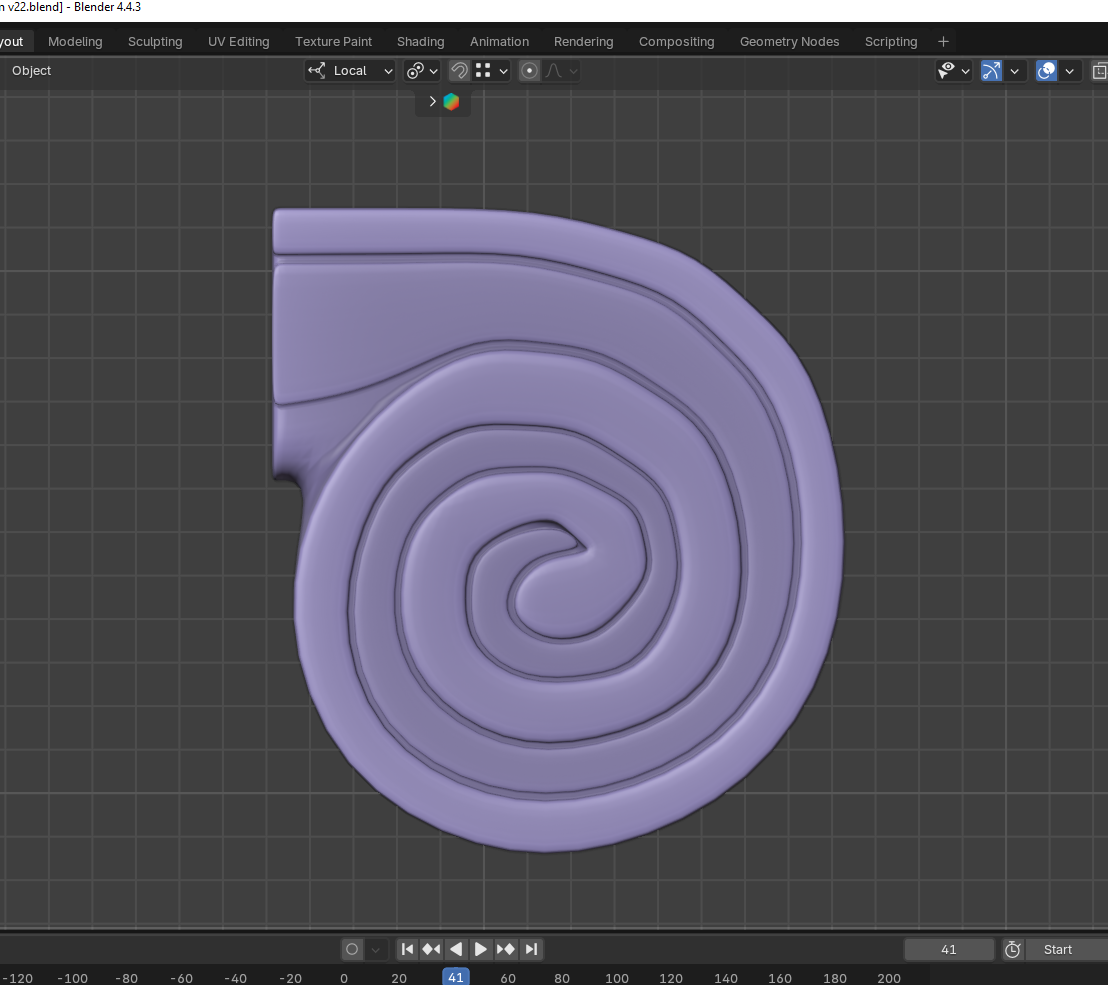Open the Local transform orientation dropdown
Screen dimensions: 1108x985
[x=350, y=71]
